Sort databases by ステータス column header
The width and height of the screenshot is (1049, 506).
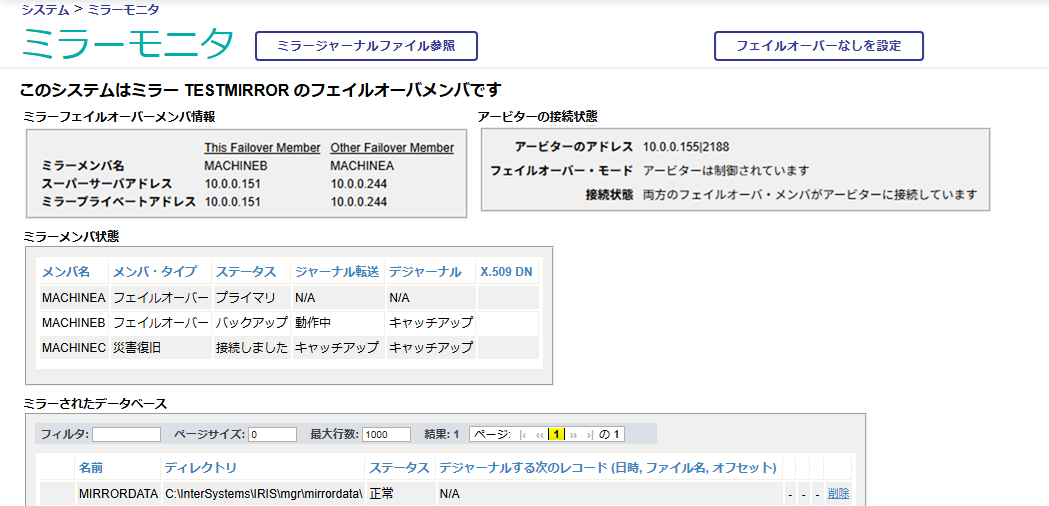tap(399, 468)
